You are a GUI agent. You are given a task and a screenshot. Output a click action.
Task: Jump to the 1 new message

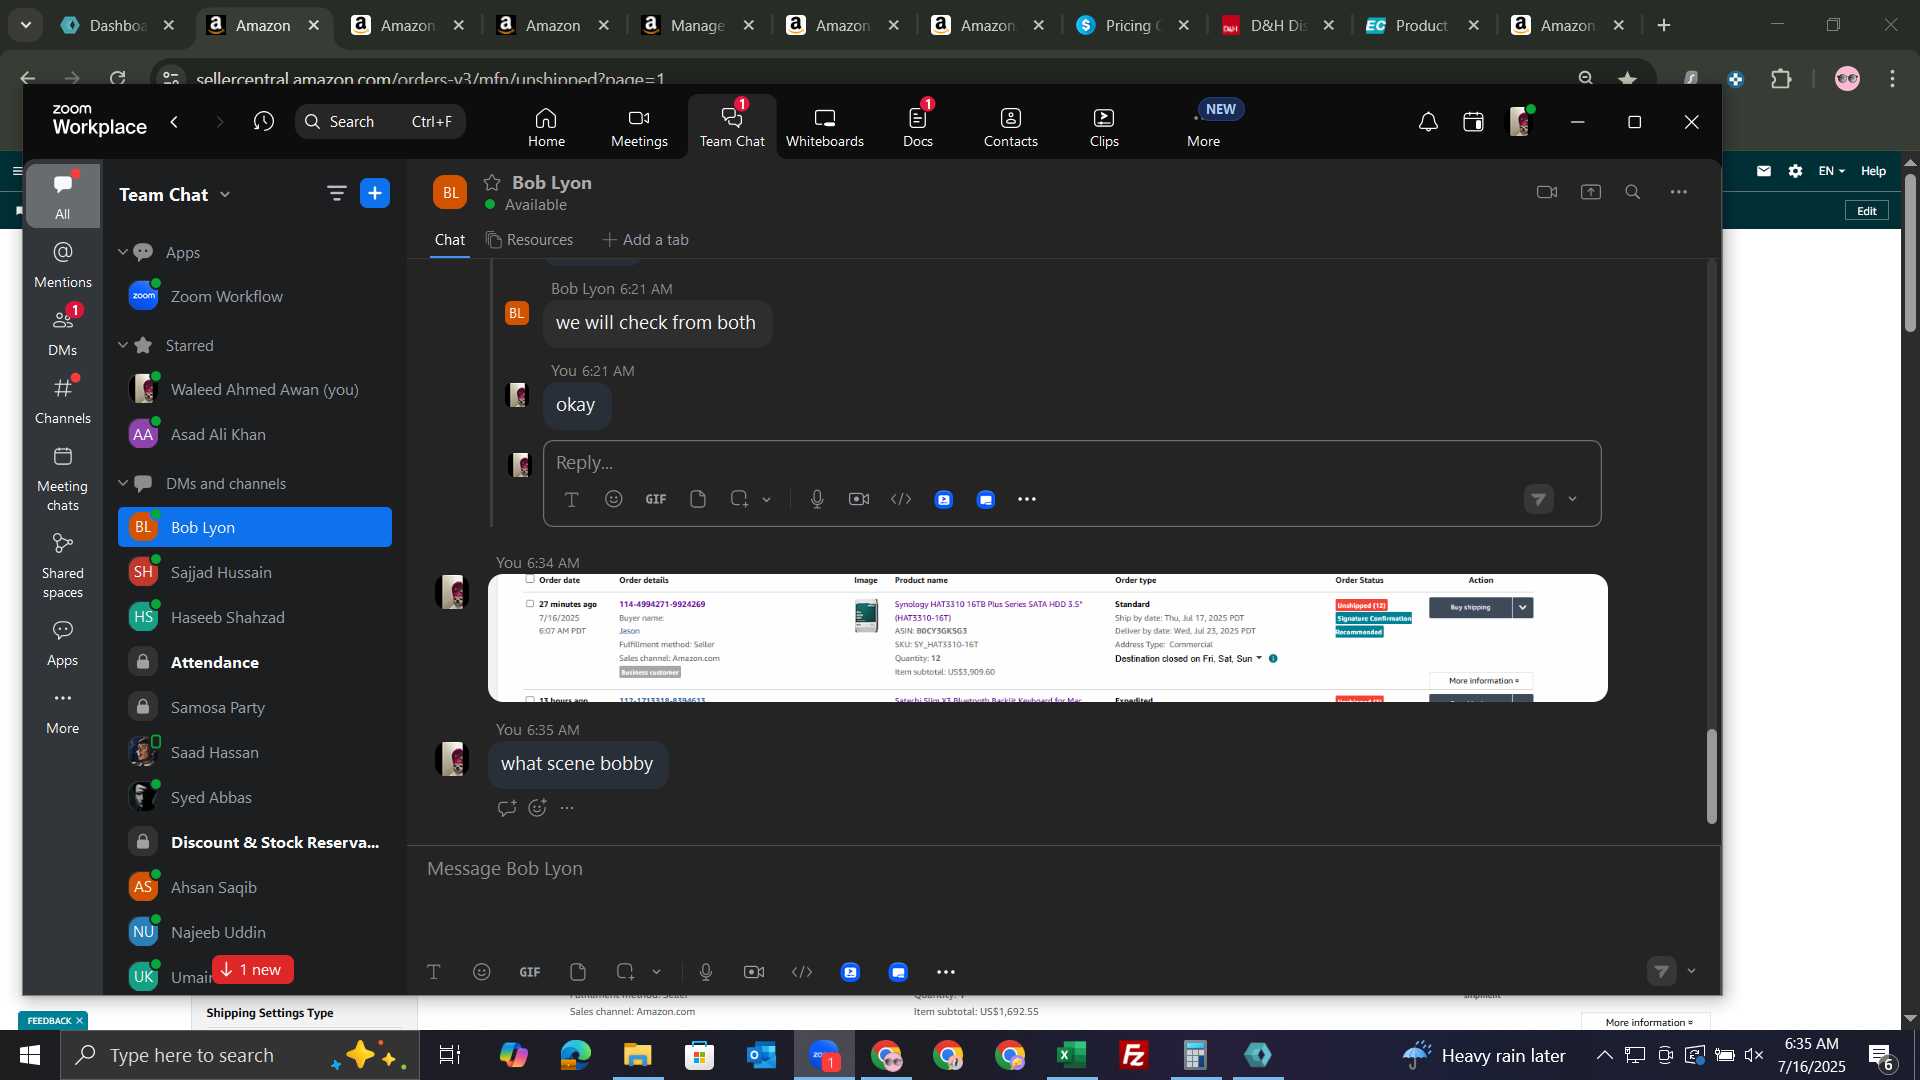pyautogui.click(x=252, y=970)
